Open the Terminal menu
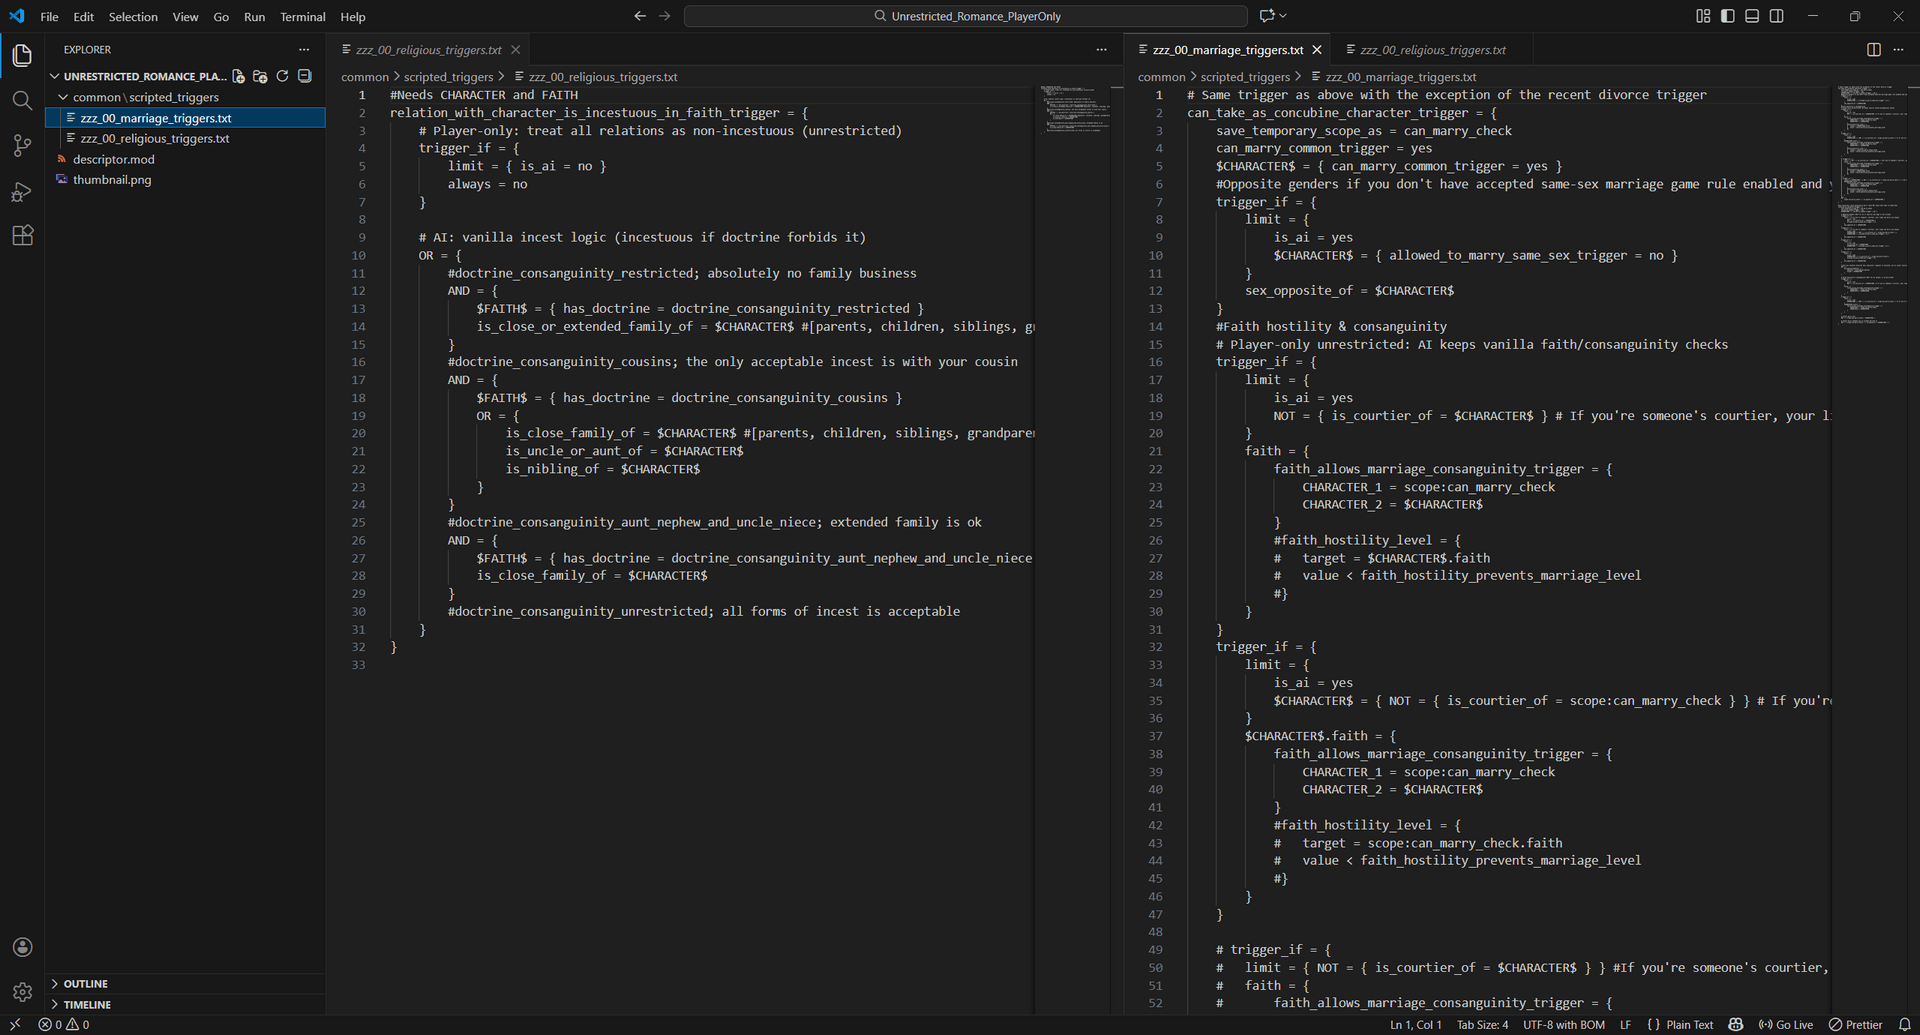Viewport: 1920px width, 1035px height. tap(302, 17)
